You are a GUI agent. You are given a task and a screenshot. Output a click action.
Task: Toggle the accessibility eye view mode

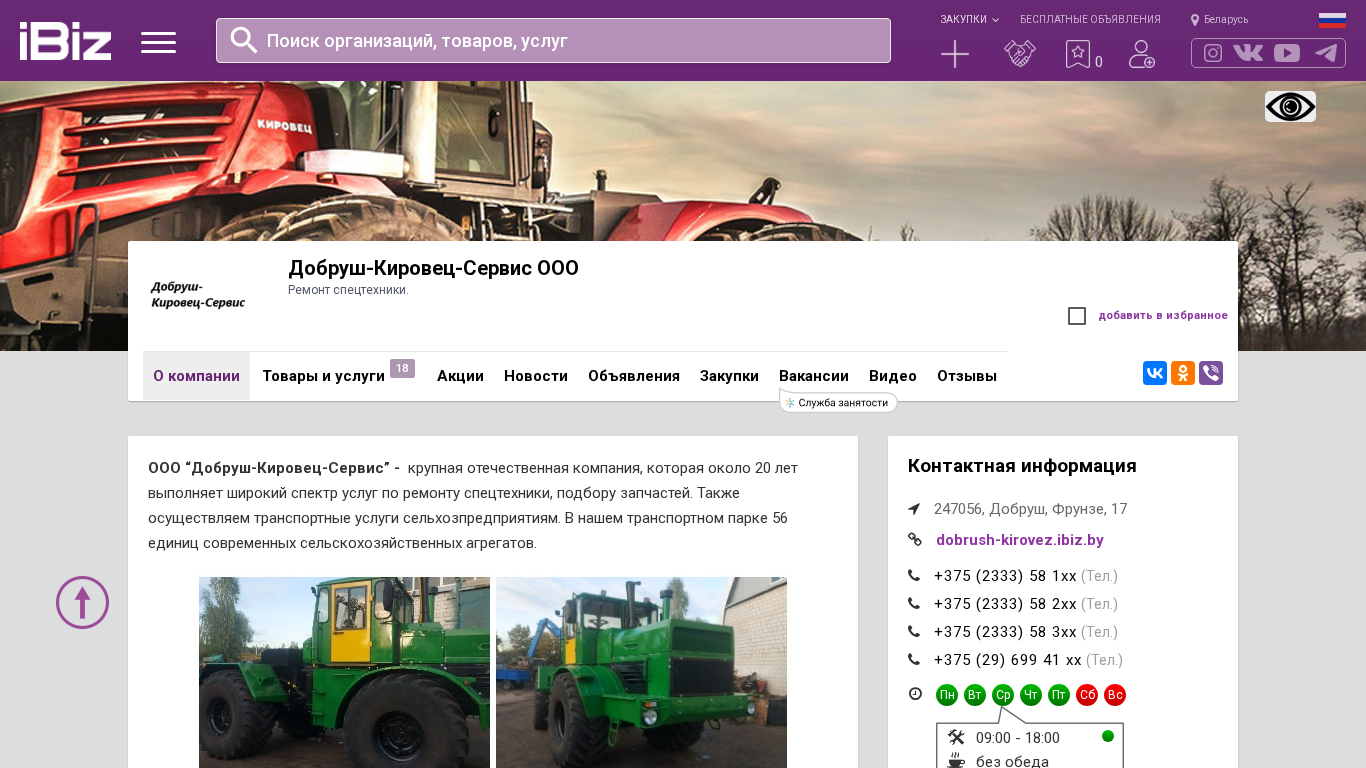pos(1290,106)
